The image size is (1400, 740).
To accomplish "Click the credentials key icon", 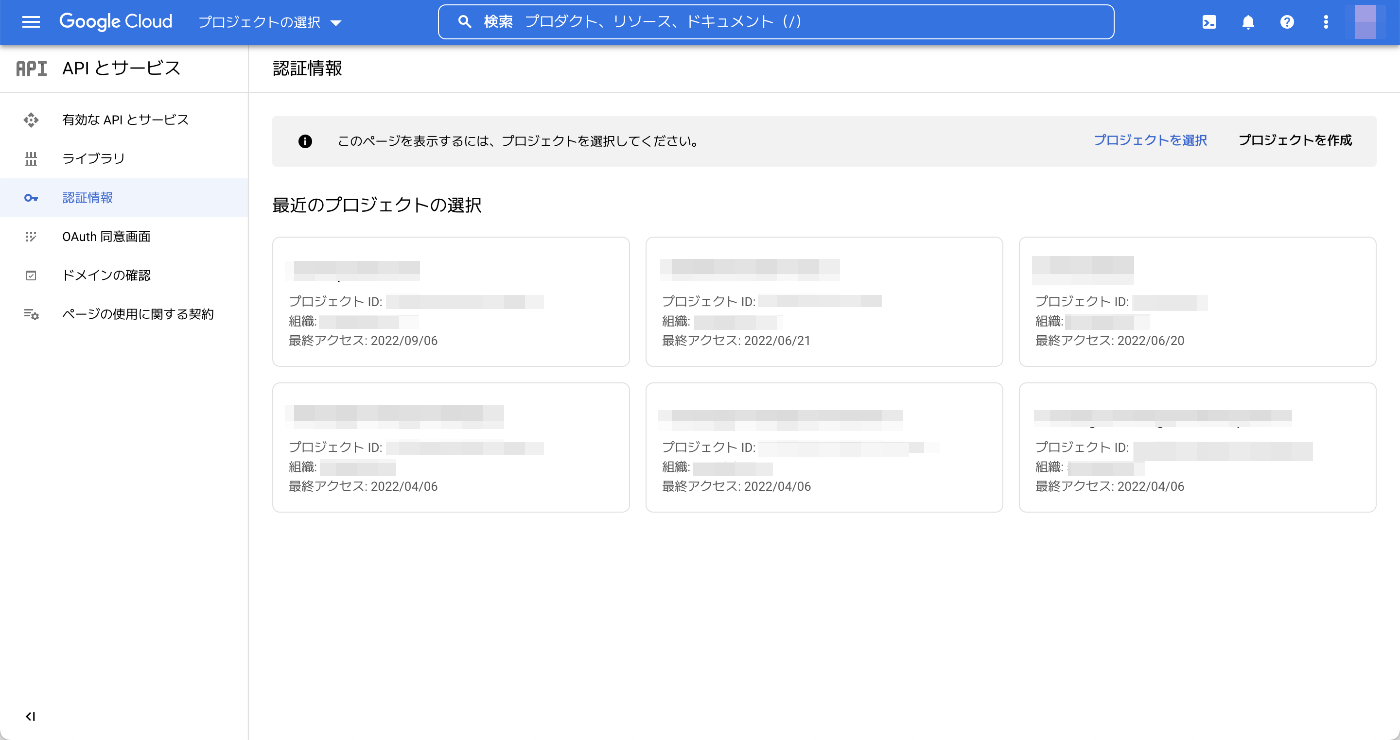I will (31, 198).
